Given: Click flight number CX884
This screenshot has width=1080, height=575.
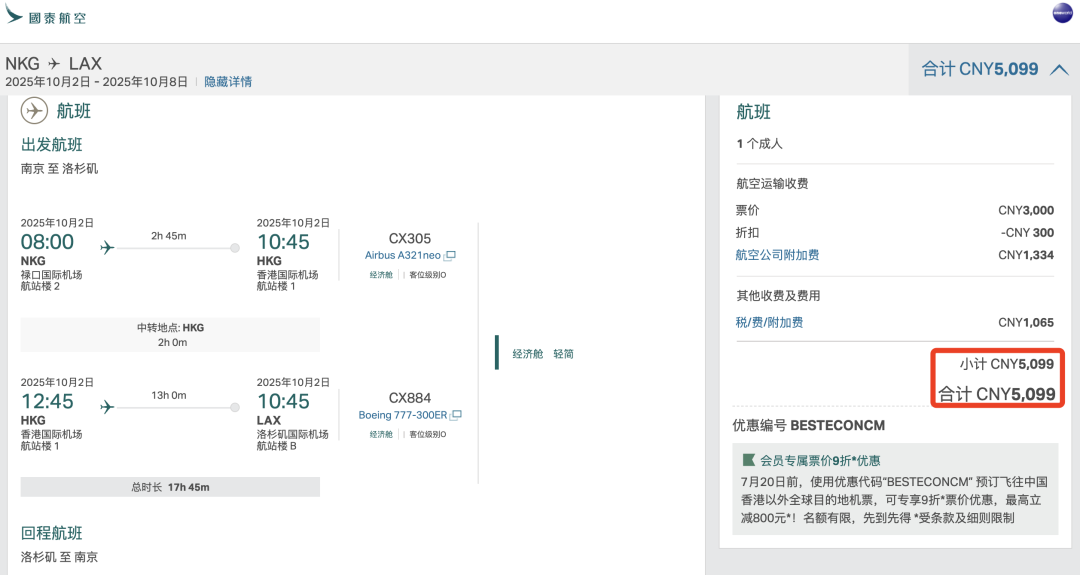Looking at the screenshot, I should click(x=410, y=399).
